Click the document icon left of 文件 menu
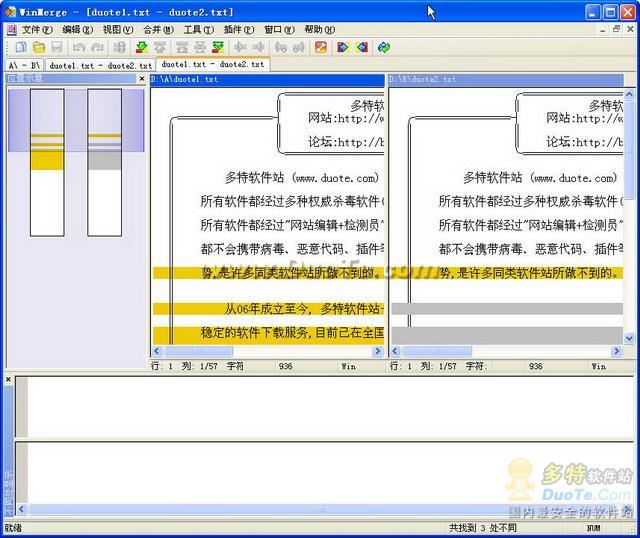The height and width of the screenshot is (538, 640). tap(11, 29)
